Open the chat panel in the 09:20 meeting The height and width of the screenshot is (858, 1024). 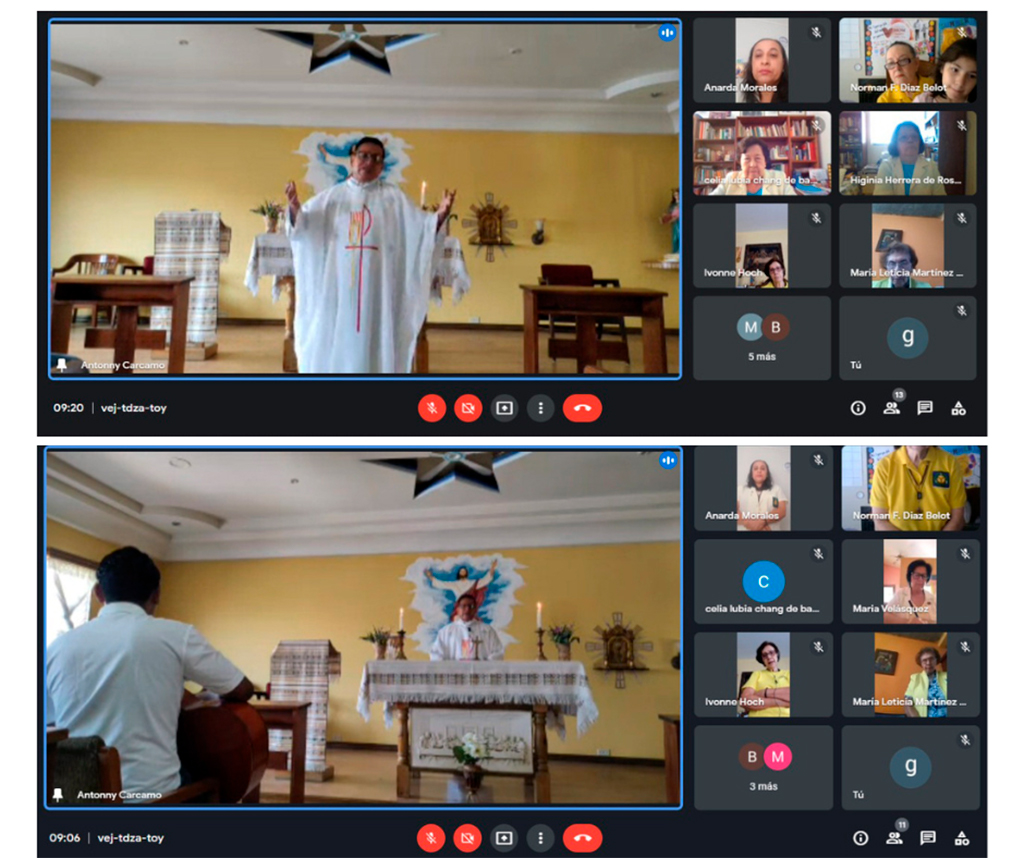coord(925,408)
